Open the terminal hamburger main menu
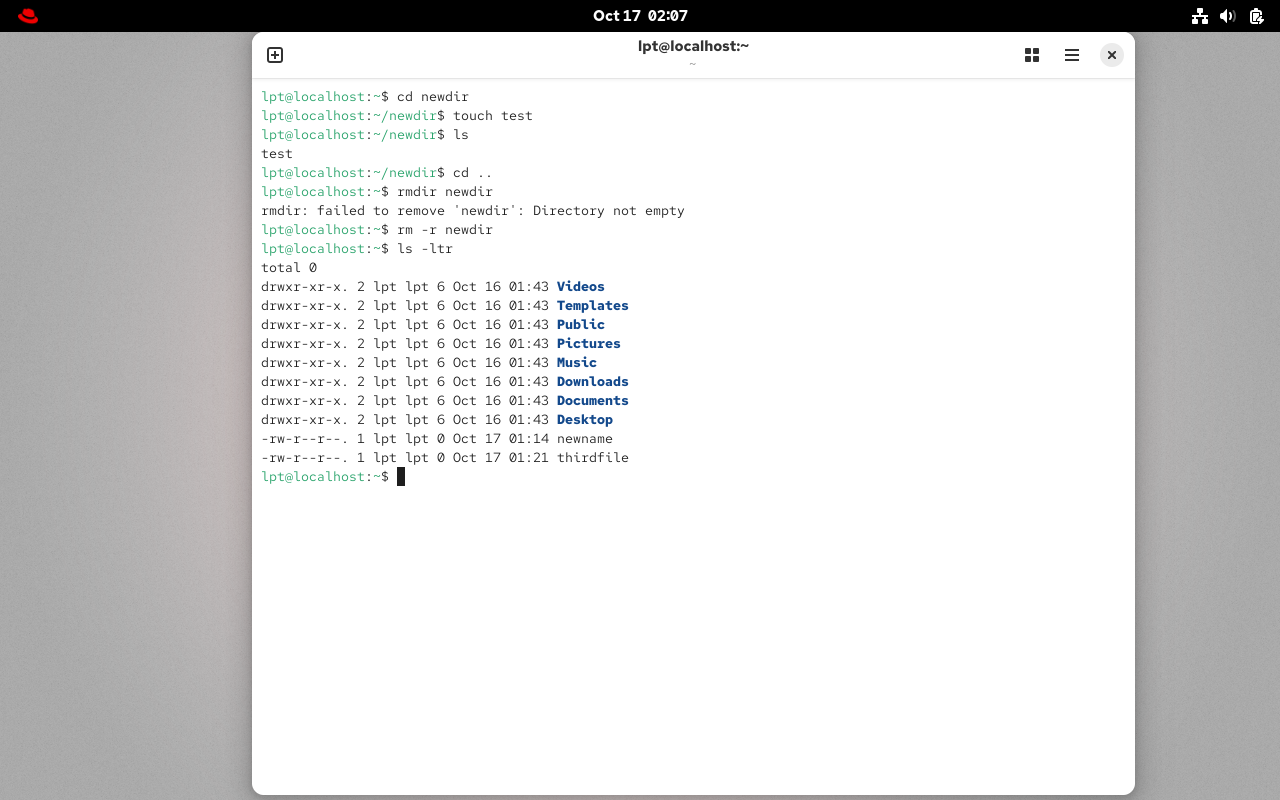This screenshot has height=800, width=1280. [1072, 55]
